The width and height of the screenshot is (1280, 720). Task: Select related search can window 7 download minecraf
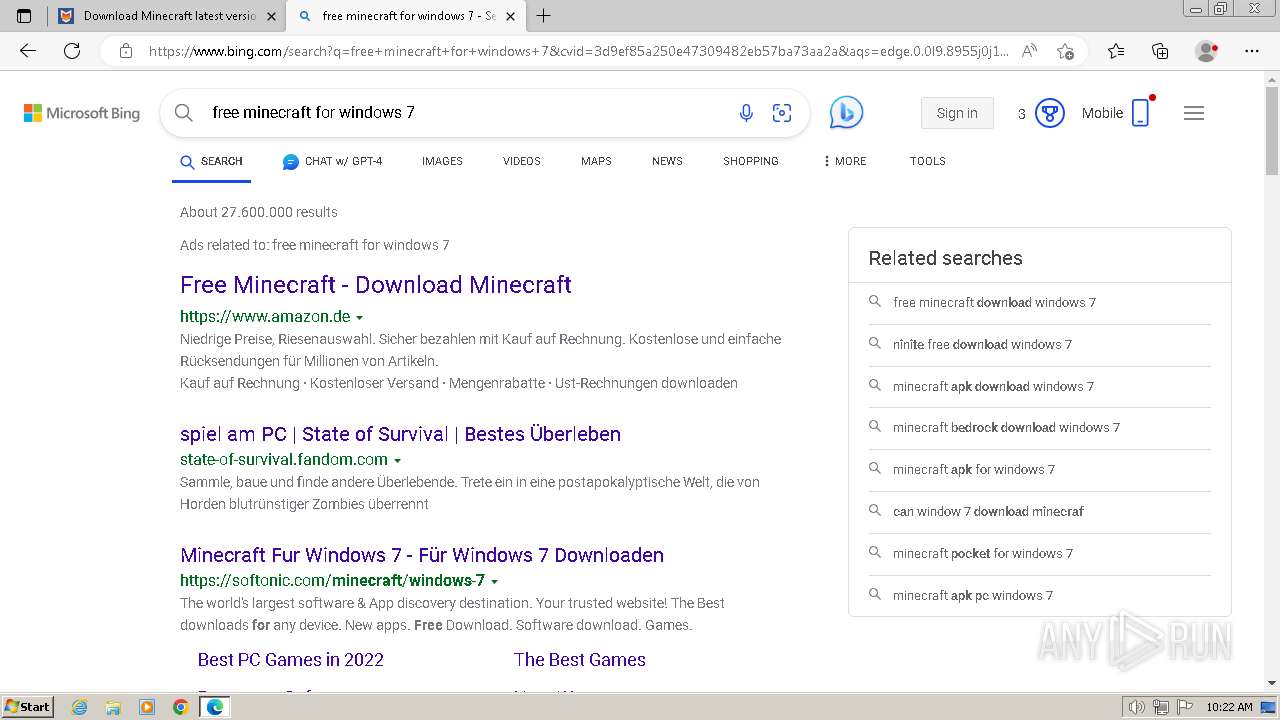pos(1039,511)
